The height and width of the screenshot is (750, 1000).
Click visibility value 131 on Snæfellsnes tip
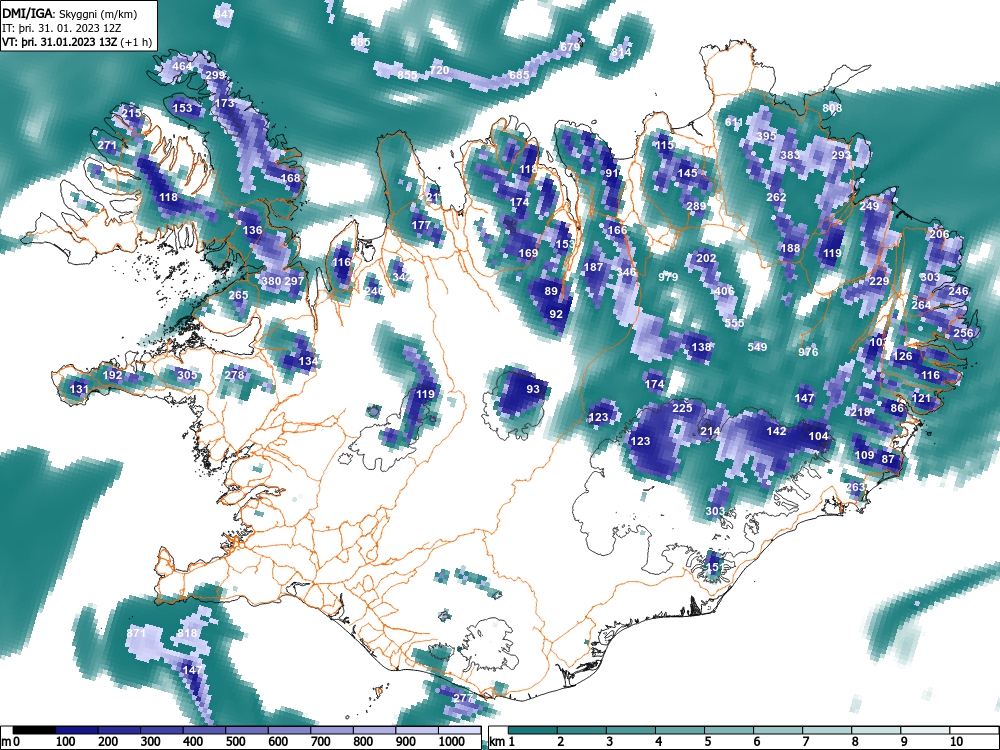point(79,389)
